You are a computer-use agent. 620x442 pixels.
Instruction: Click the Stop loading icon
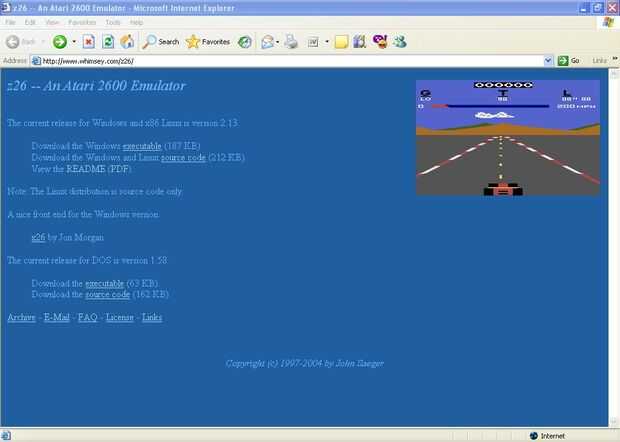(89, 42)
